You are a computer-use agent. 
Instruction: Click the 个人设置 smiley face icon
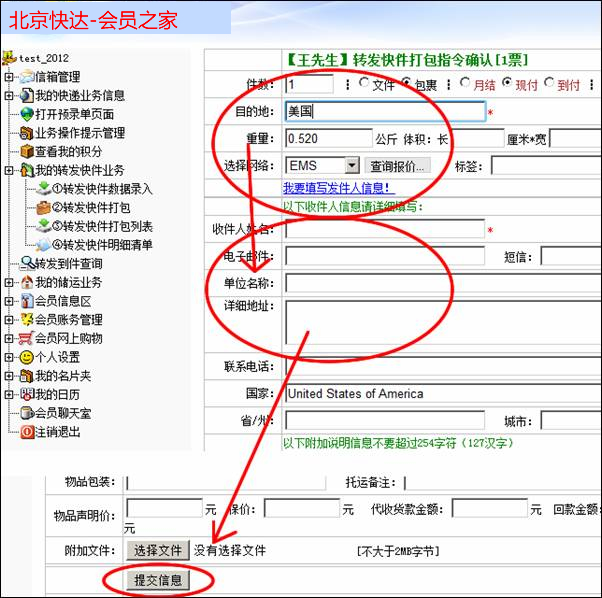[25, 357]
